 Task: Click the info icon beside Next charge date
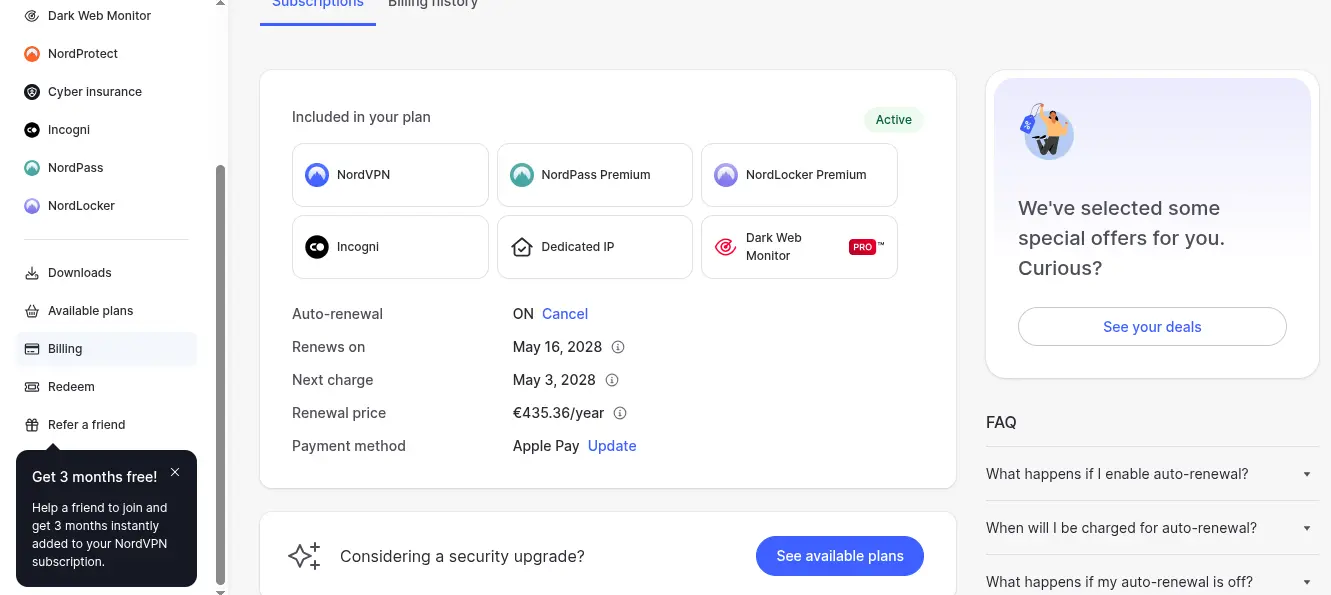[612, 380]
